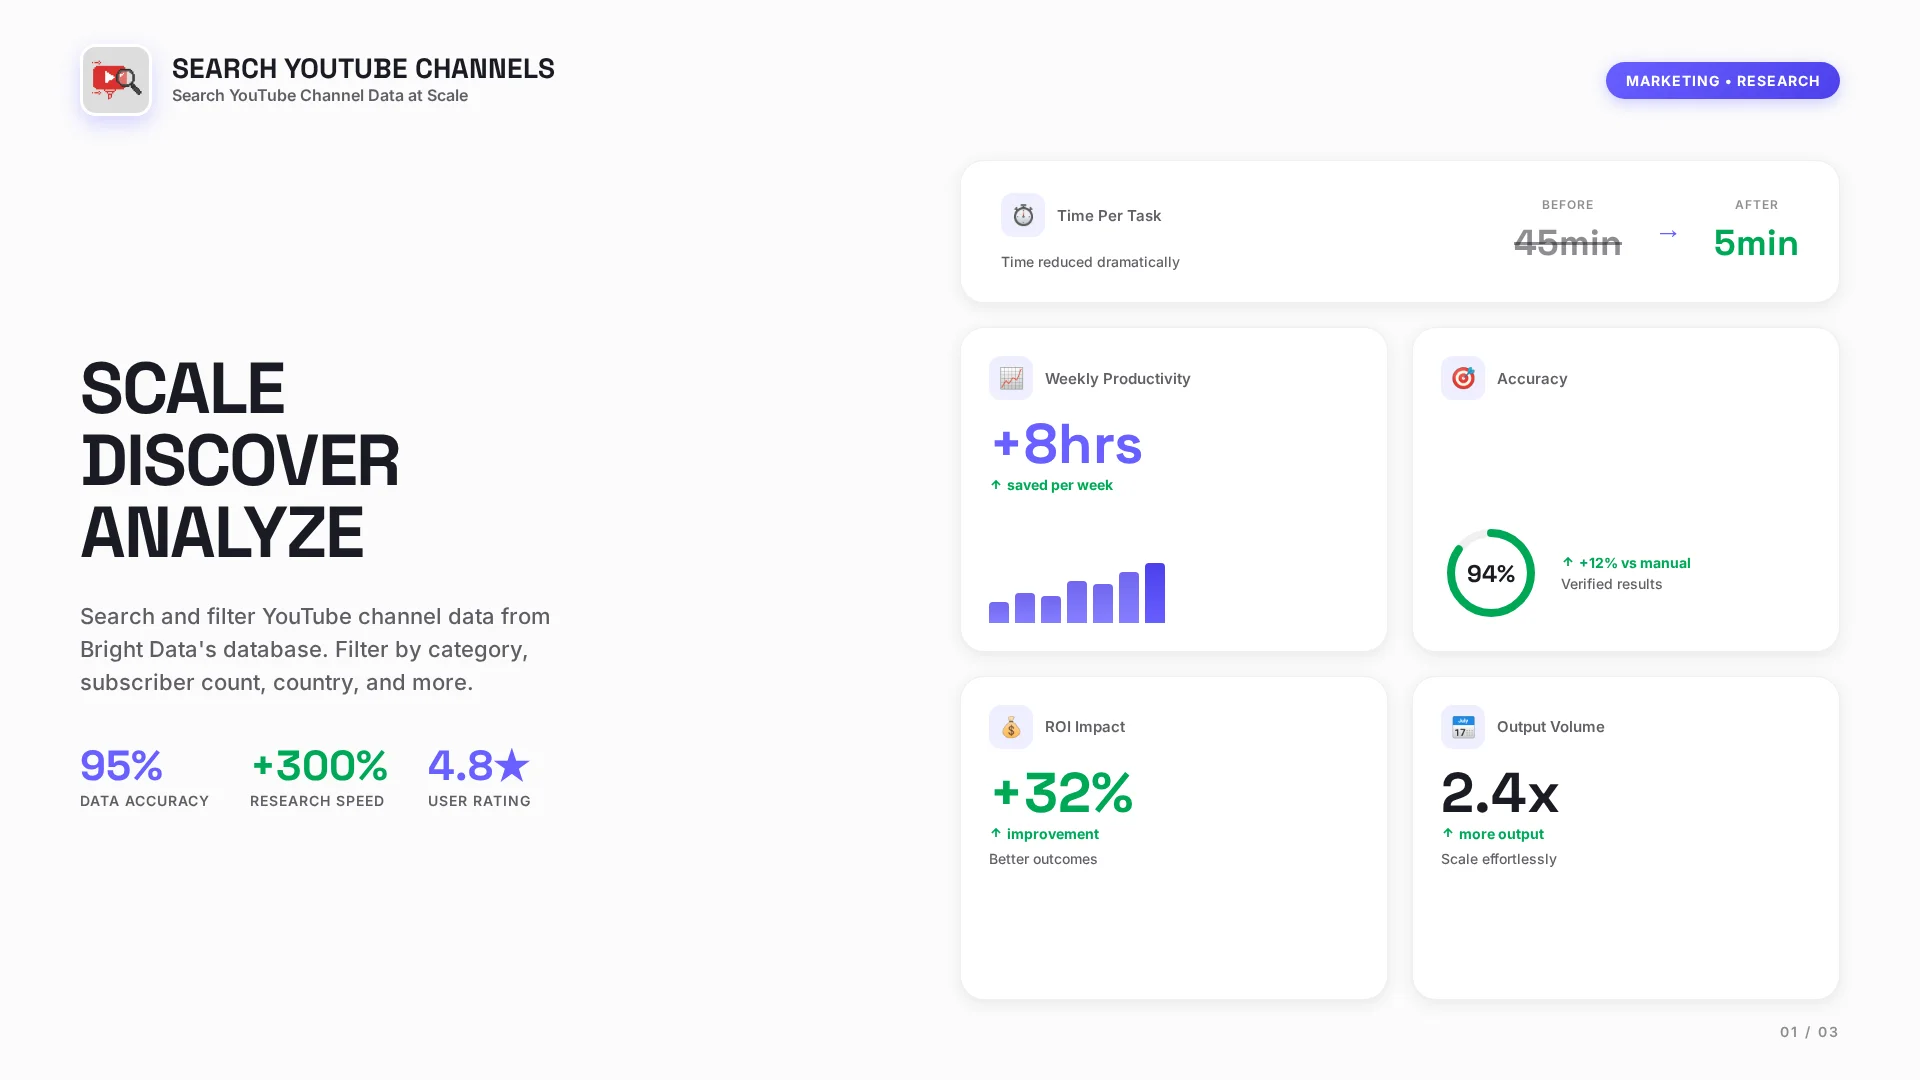Screen dimensions: 1920x1080
Task: Click the star in the 4.8 user rating
Action: (512, 766)
